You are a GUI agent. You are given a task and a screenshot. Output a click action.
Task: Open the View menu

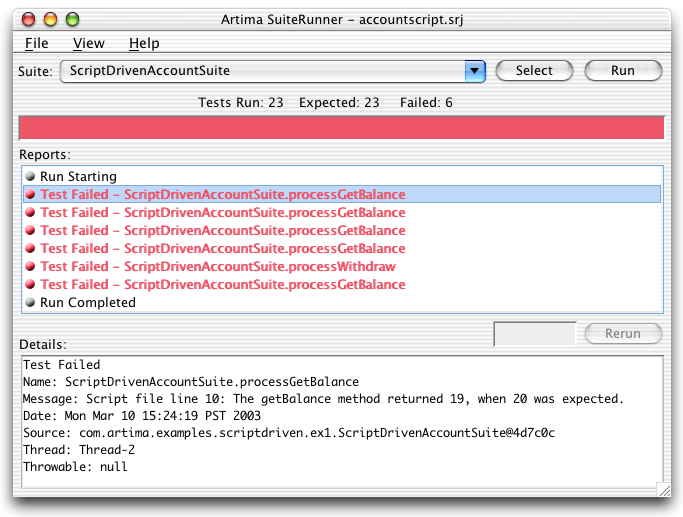pyautogui.click(x=89, y=43)
